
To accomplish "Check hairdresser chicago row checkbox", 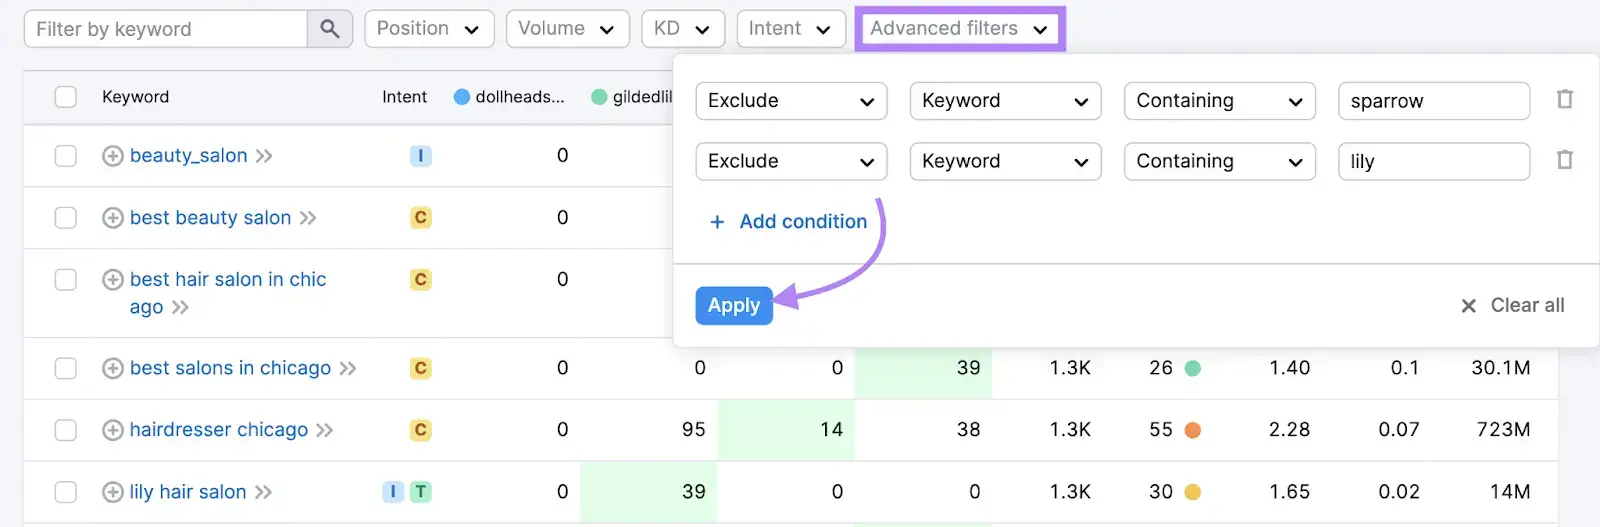I will [x=66, y=430].
